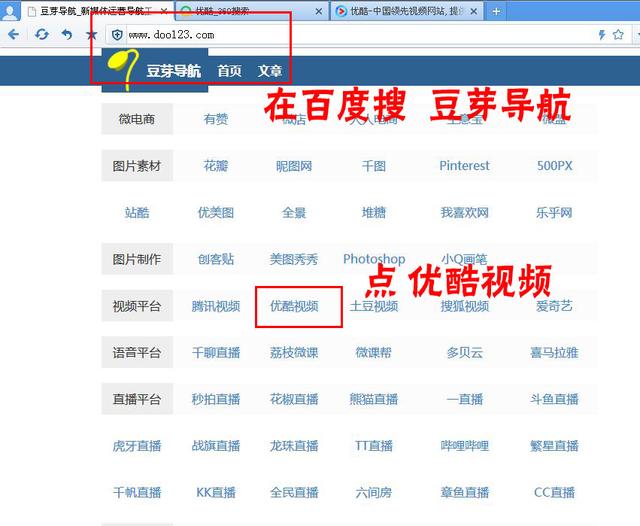
Task: Open the 创客贴 link
Action: click(x=216, y=259)
